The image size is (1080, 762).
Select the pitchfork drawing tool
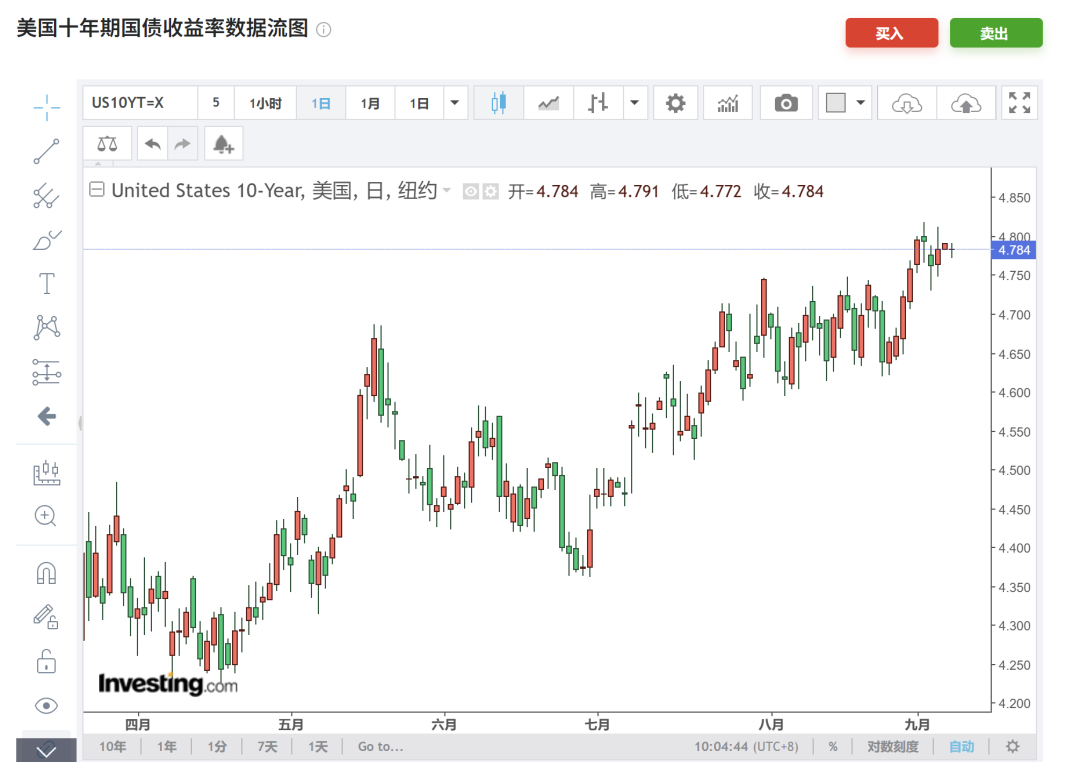(x=47, y=196)
